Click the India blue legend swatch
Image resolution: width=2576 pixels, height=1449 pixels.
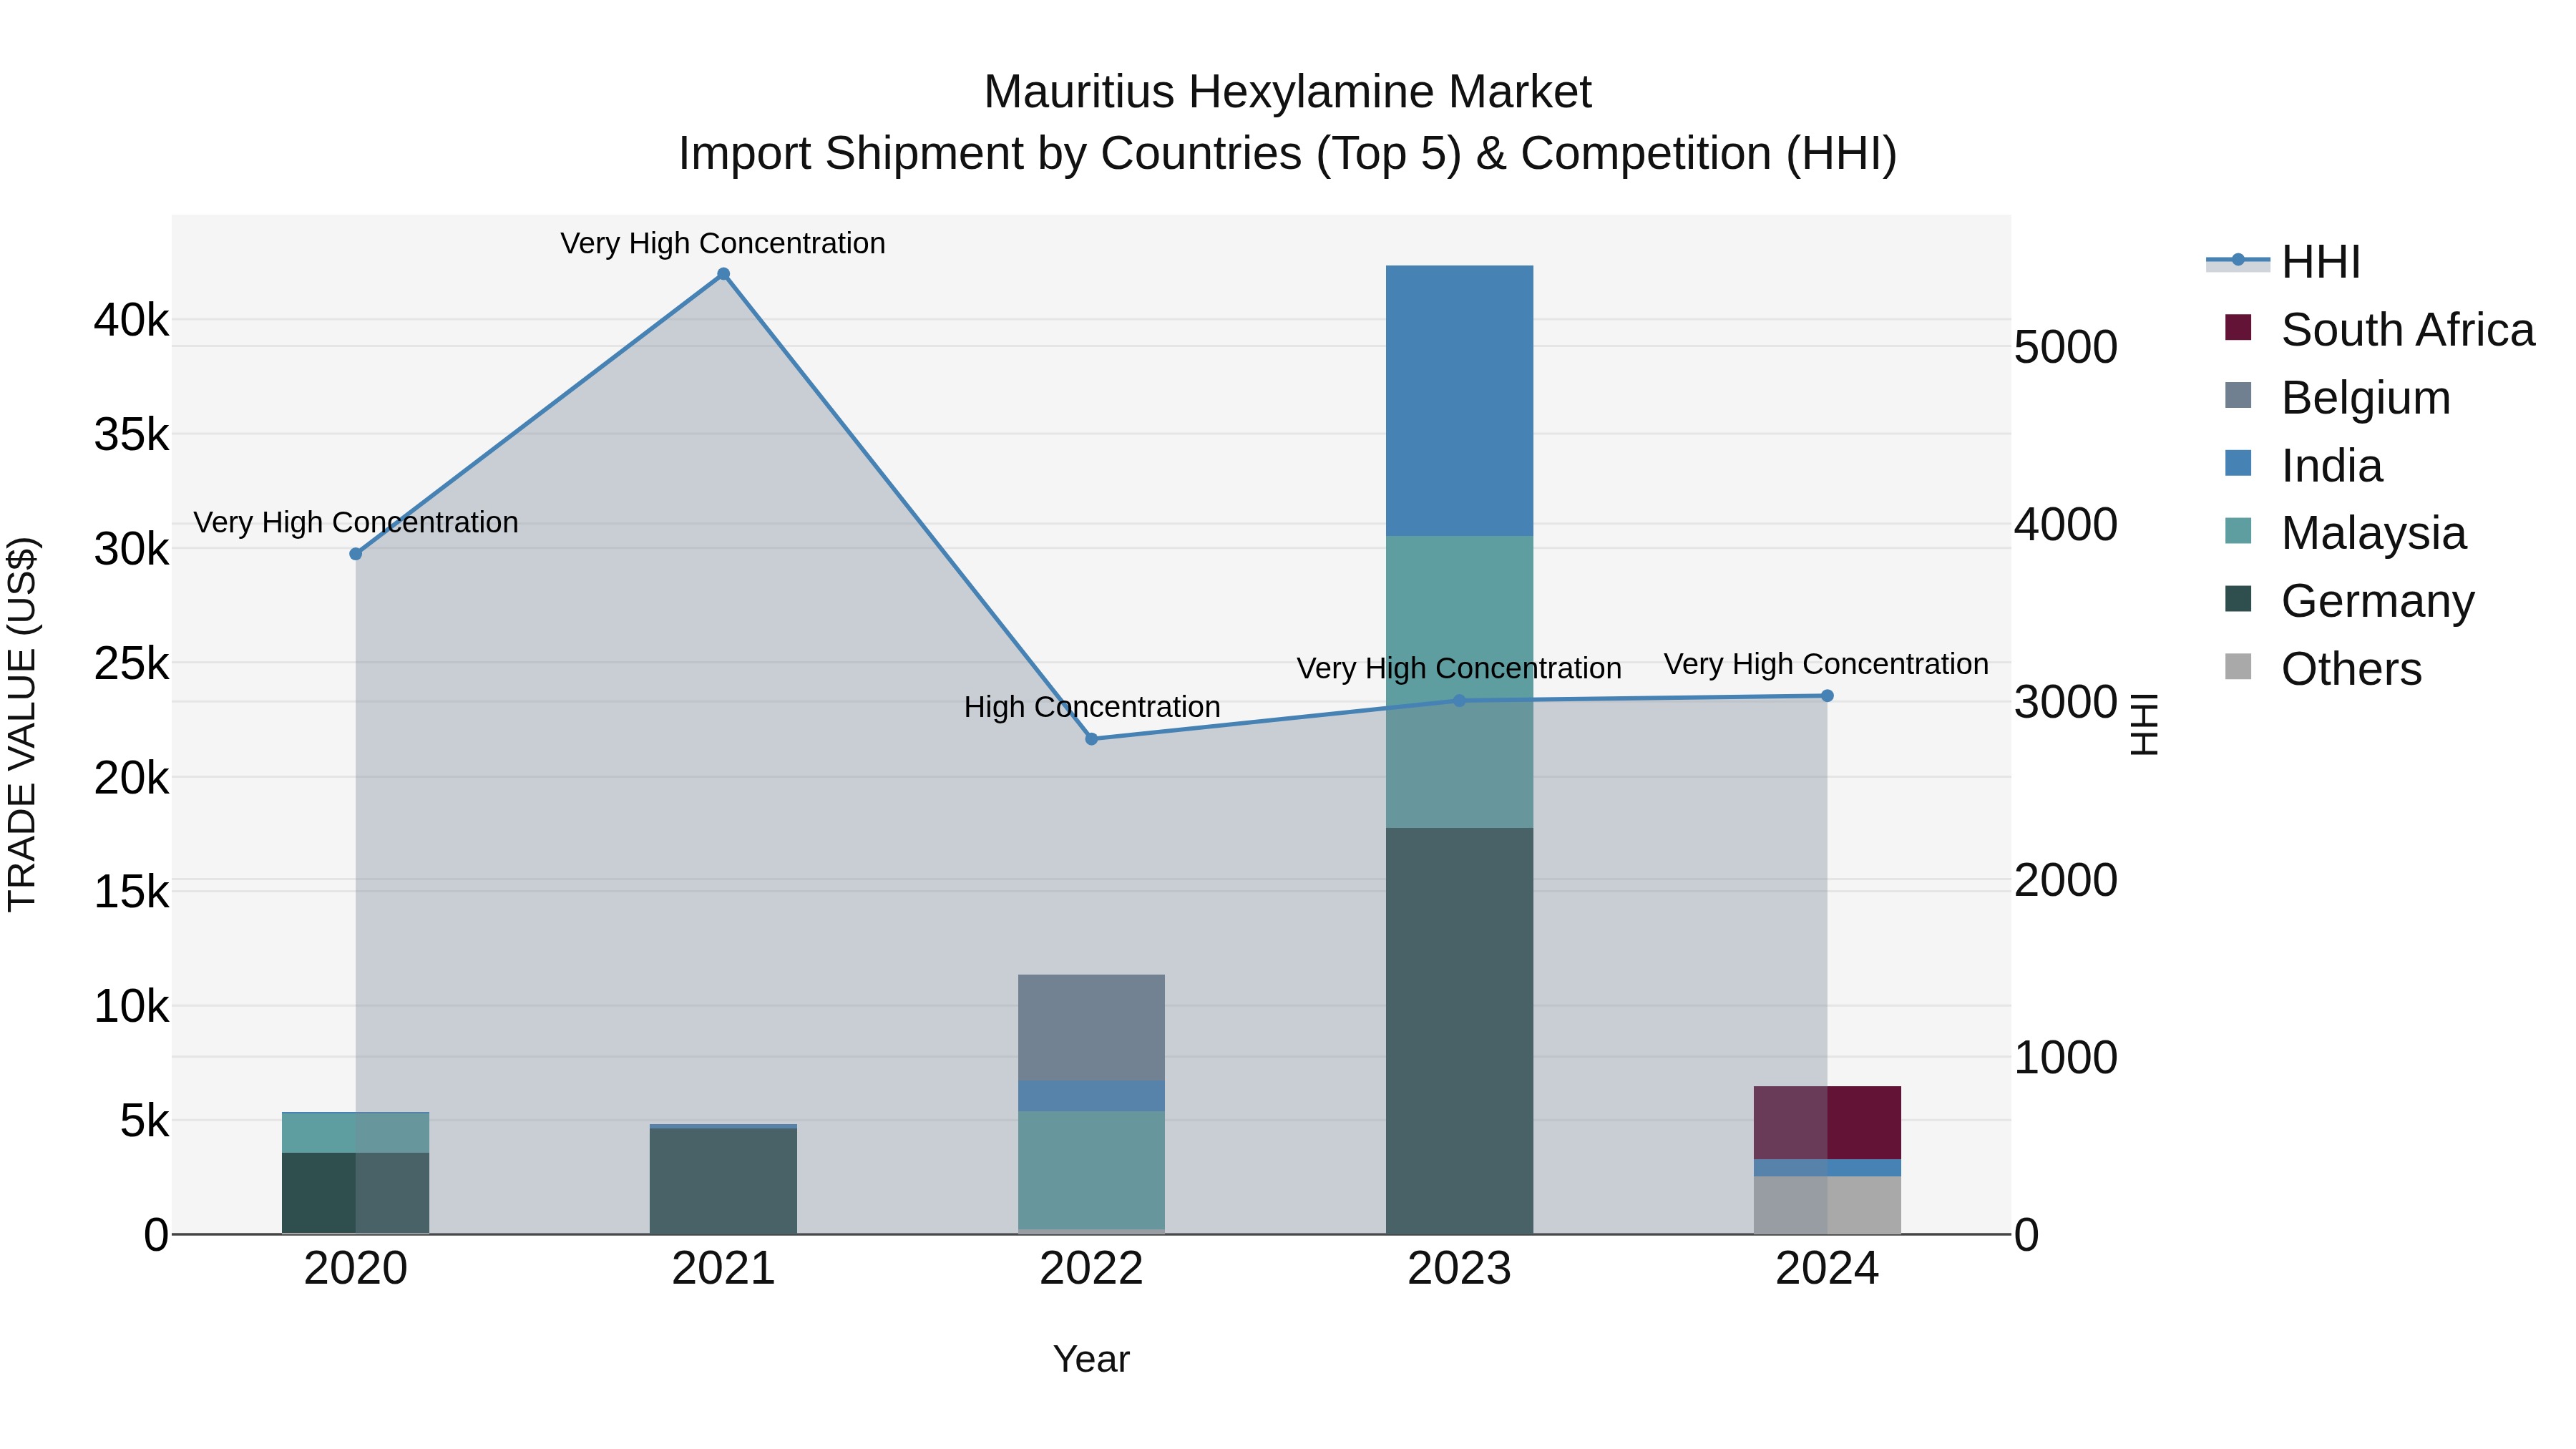coord(2238,463)
